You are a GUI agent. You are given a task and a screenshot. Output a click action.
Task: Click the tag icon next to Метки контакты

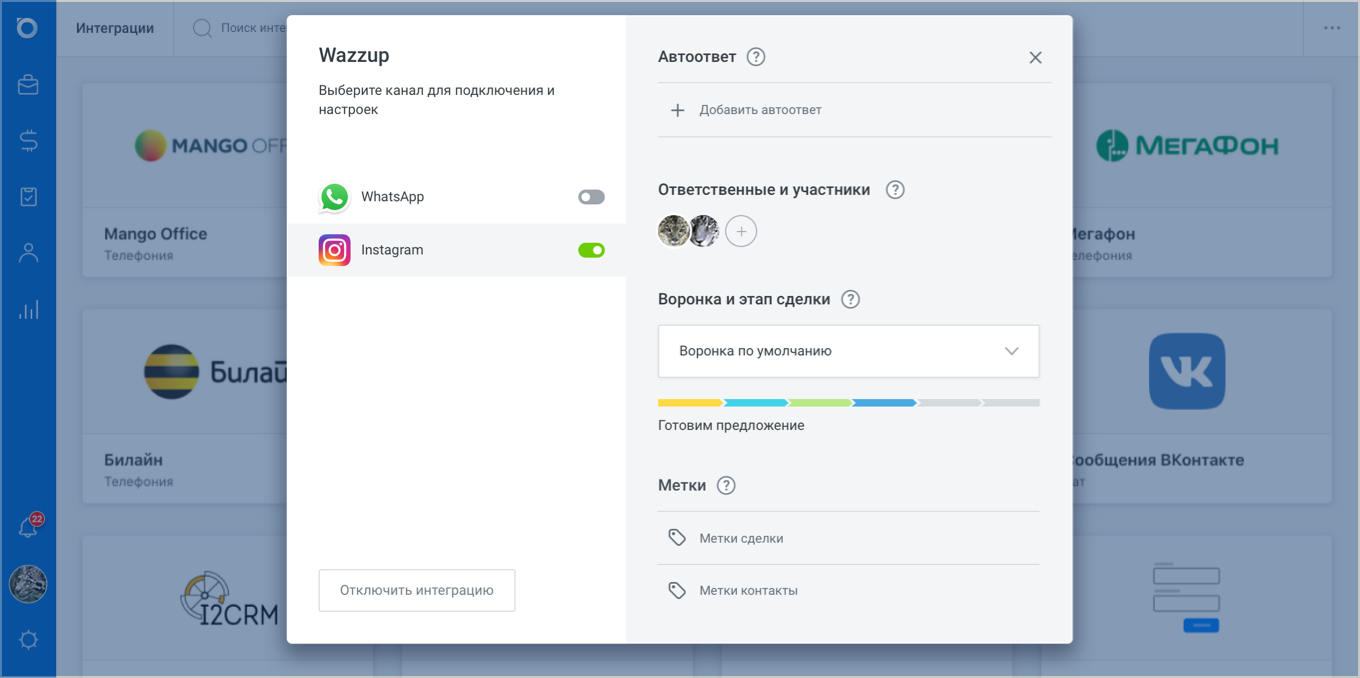click(677, 590)
